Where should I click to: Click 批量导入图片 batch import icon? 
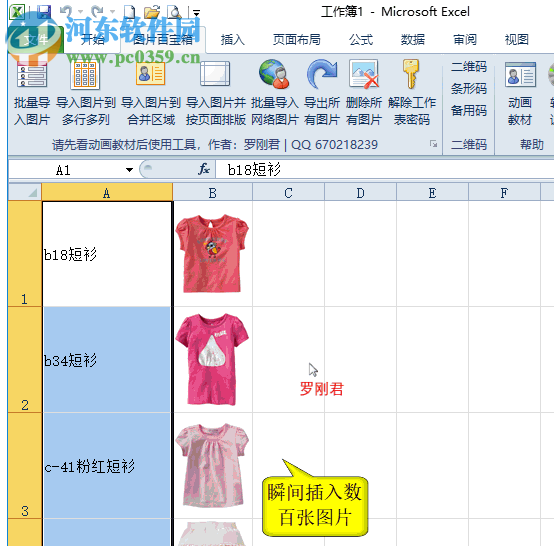point(31,75)
